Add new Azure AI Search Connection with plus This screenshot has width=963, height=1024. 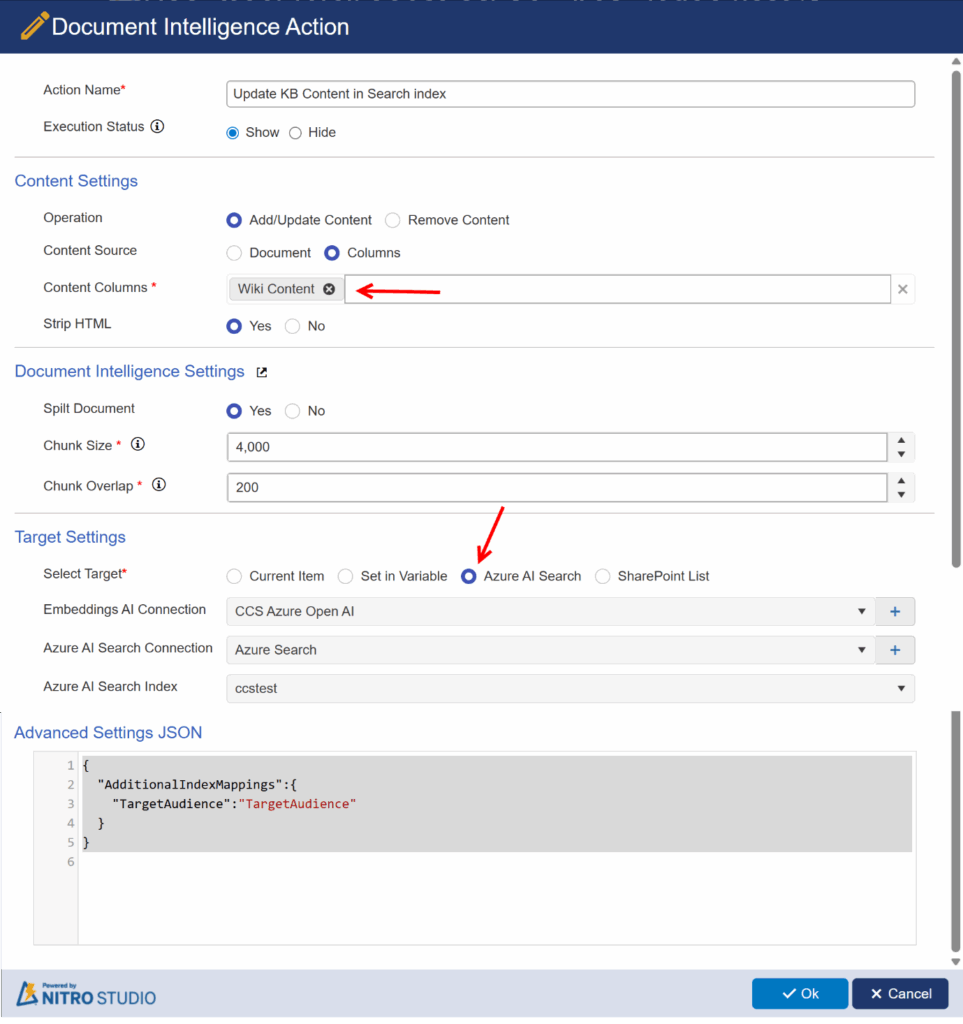[x=894, y=650]
